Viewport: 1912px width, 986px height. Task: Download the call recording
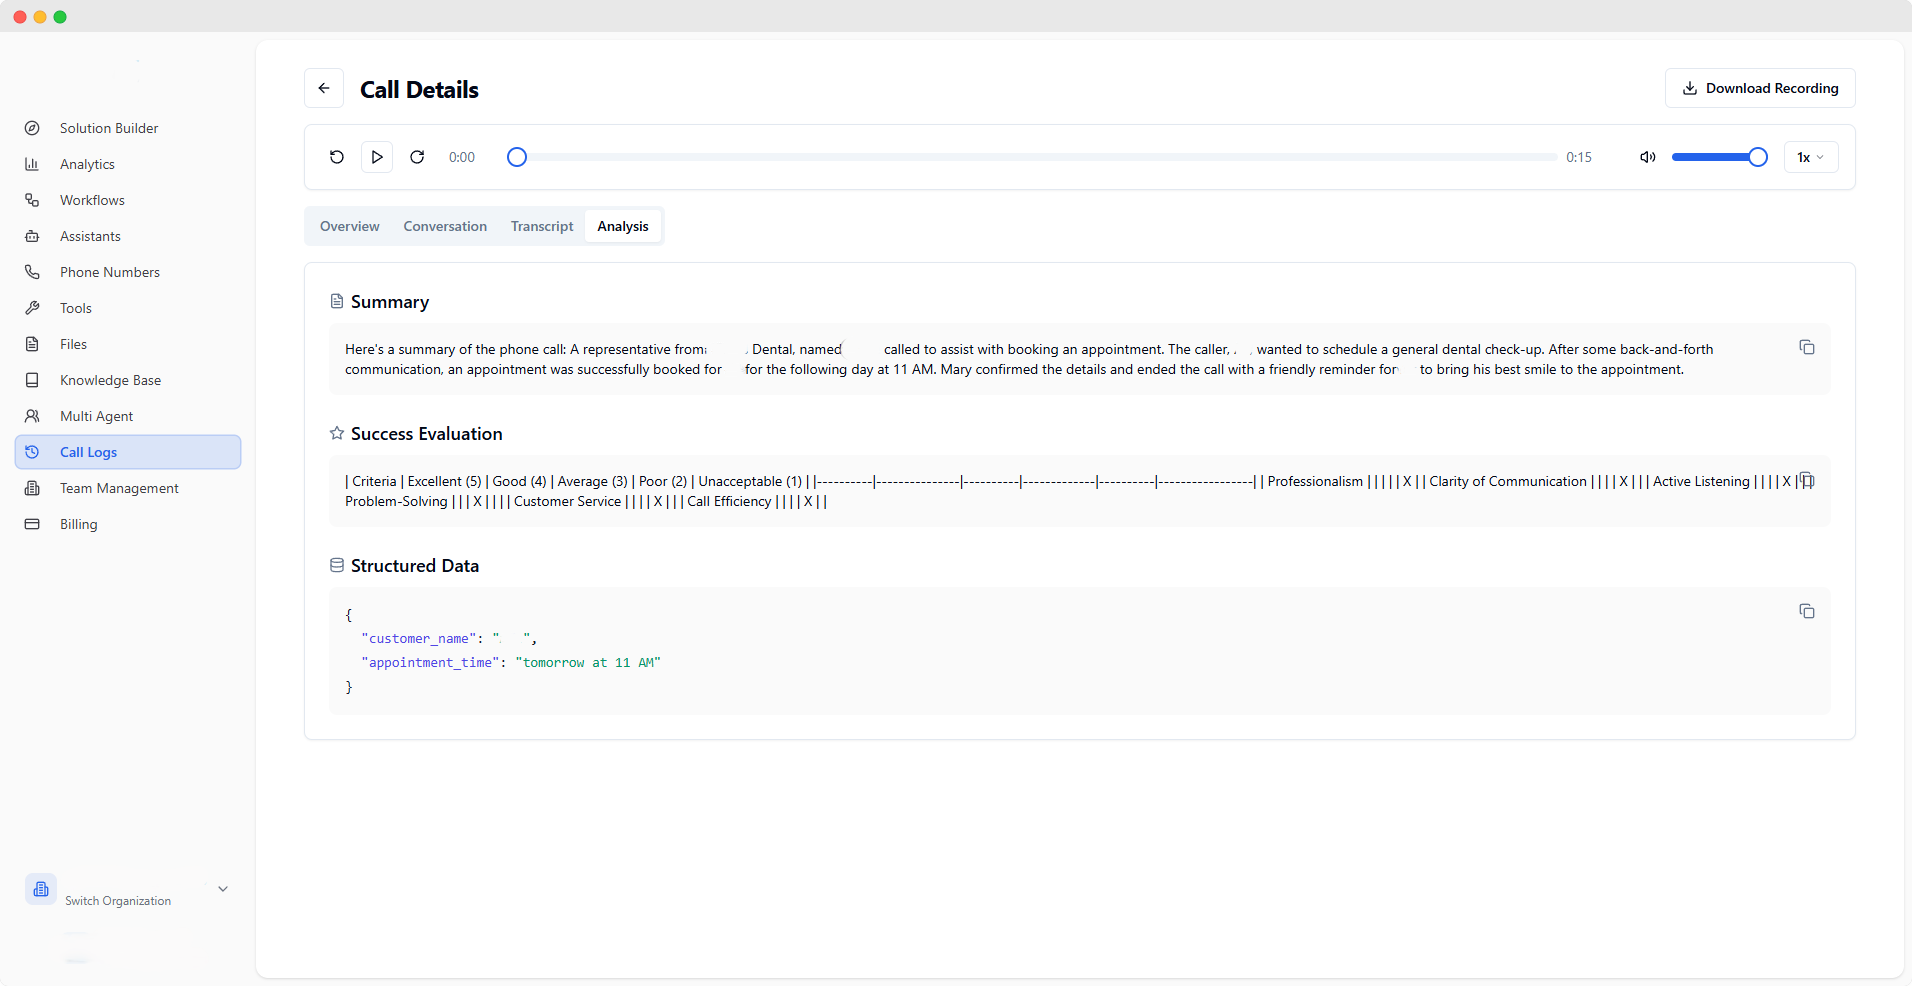[x=1759, y=88]
